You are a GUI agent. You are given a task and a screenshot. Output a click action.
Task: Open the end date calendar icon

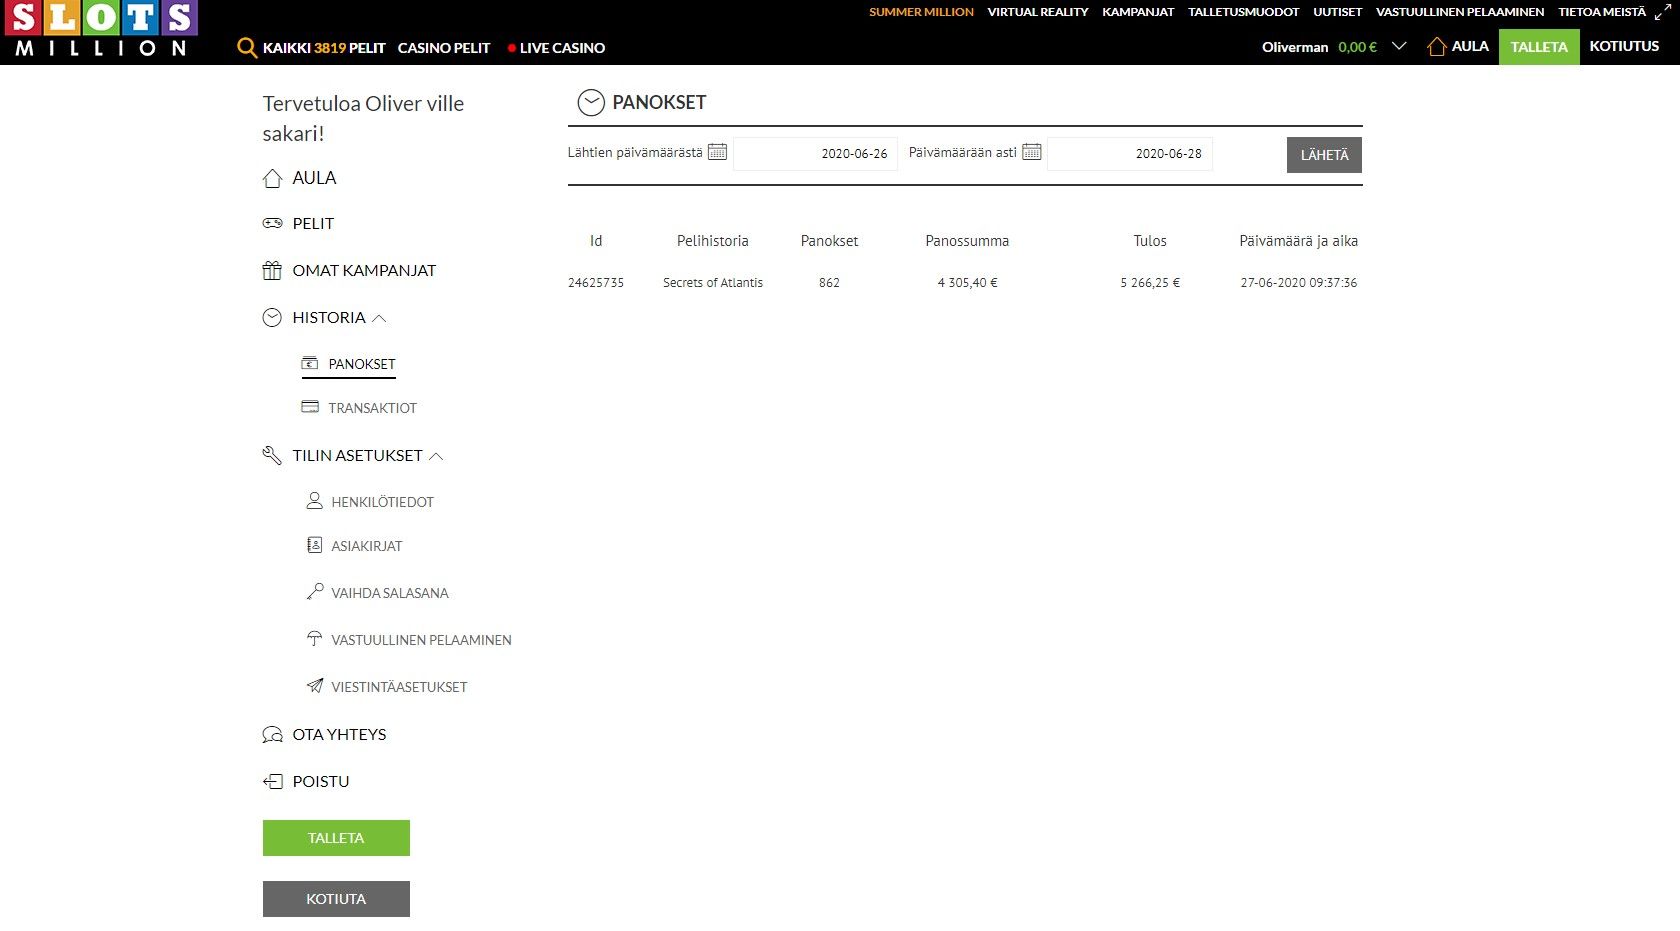1032,152
